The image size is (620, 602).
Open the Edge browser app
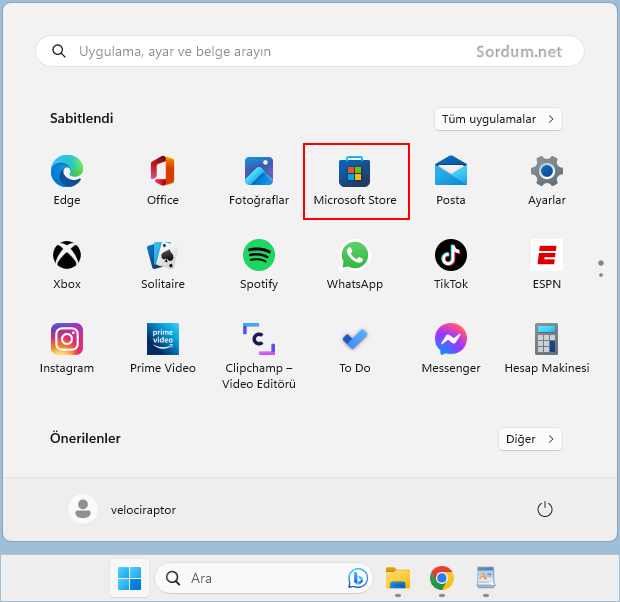[x=67, y=180]
